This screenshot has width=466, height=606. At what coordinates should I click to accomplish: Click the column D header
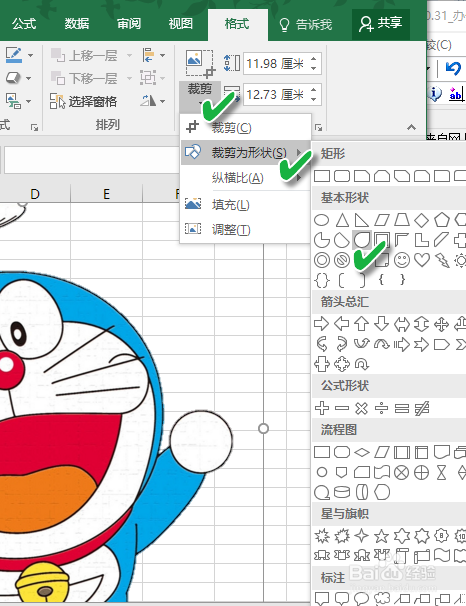coord(35,194)
